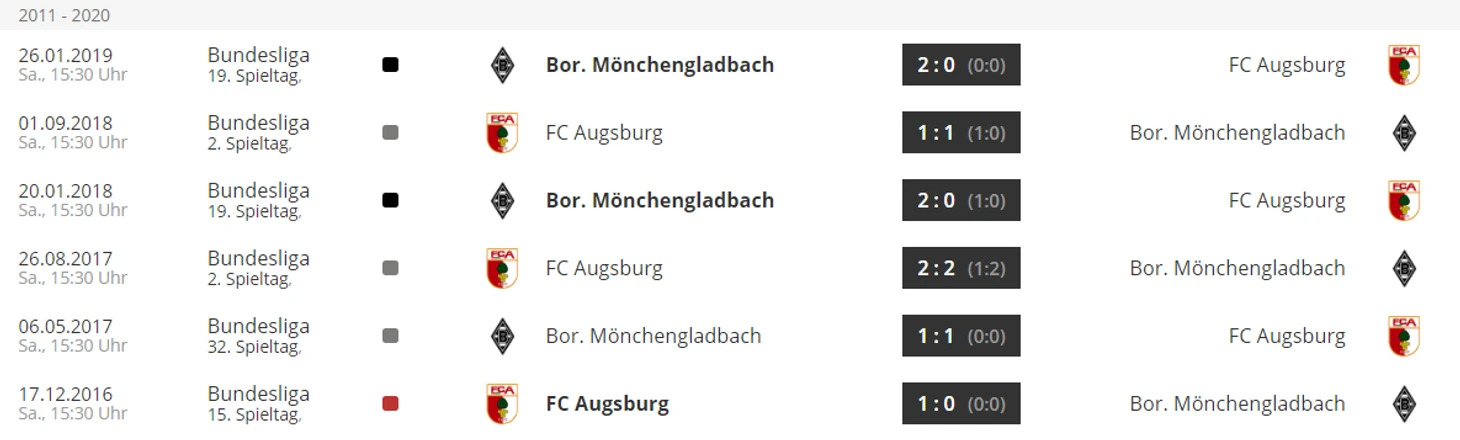Click FC Augsburg crest in 26.01.2019 row
This screenshot has height=440, width=1460.
1404,65
